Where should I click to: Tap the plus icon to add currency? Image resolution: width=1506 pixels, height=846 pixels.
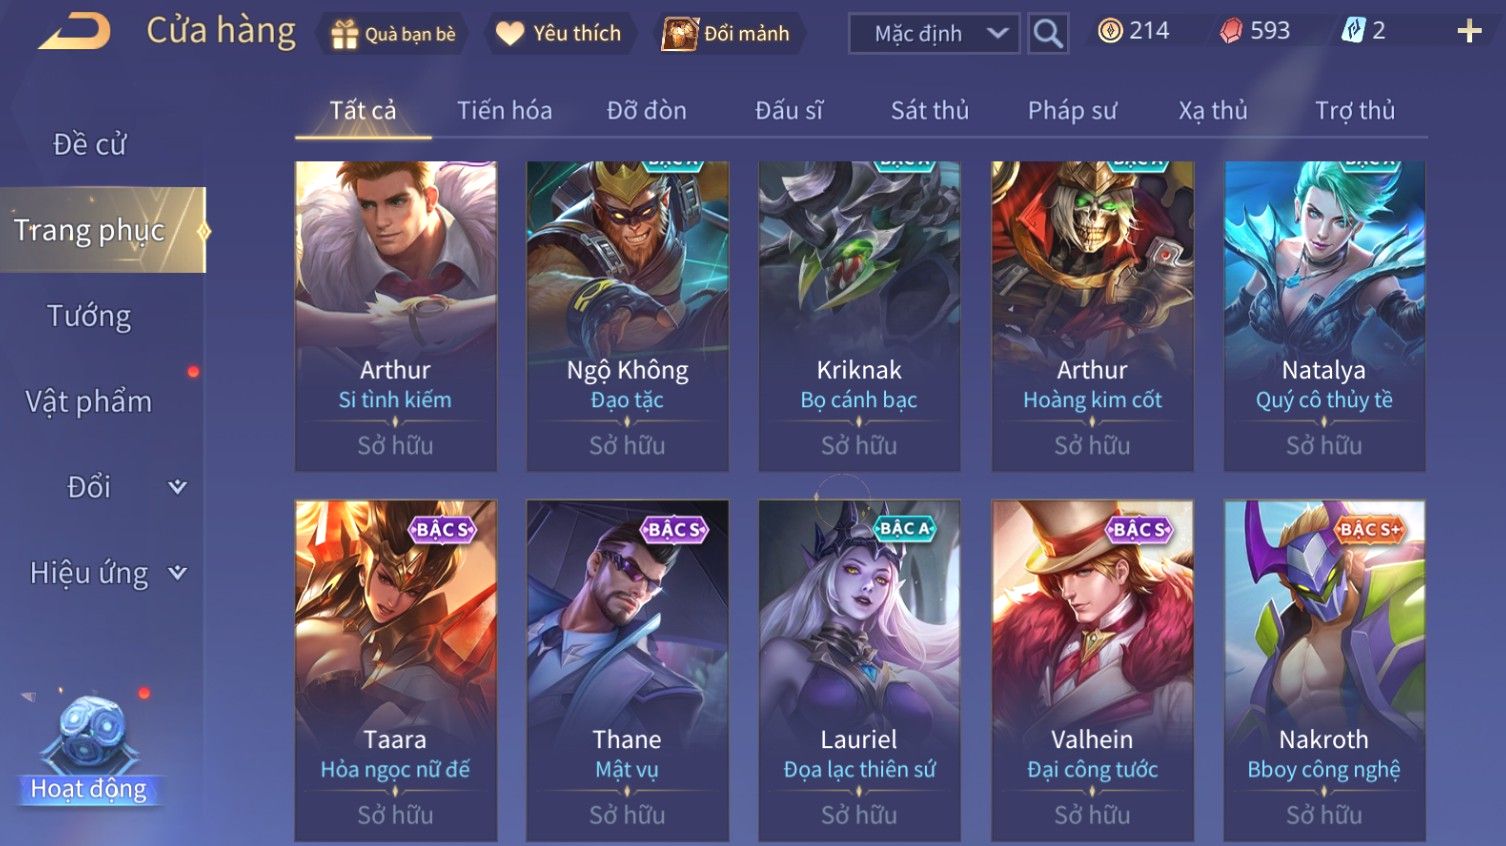pyautogui.click(x=1469, y=32)
